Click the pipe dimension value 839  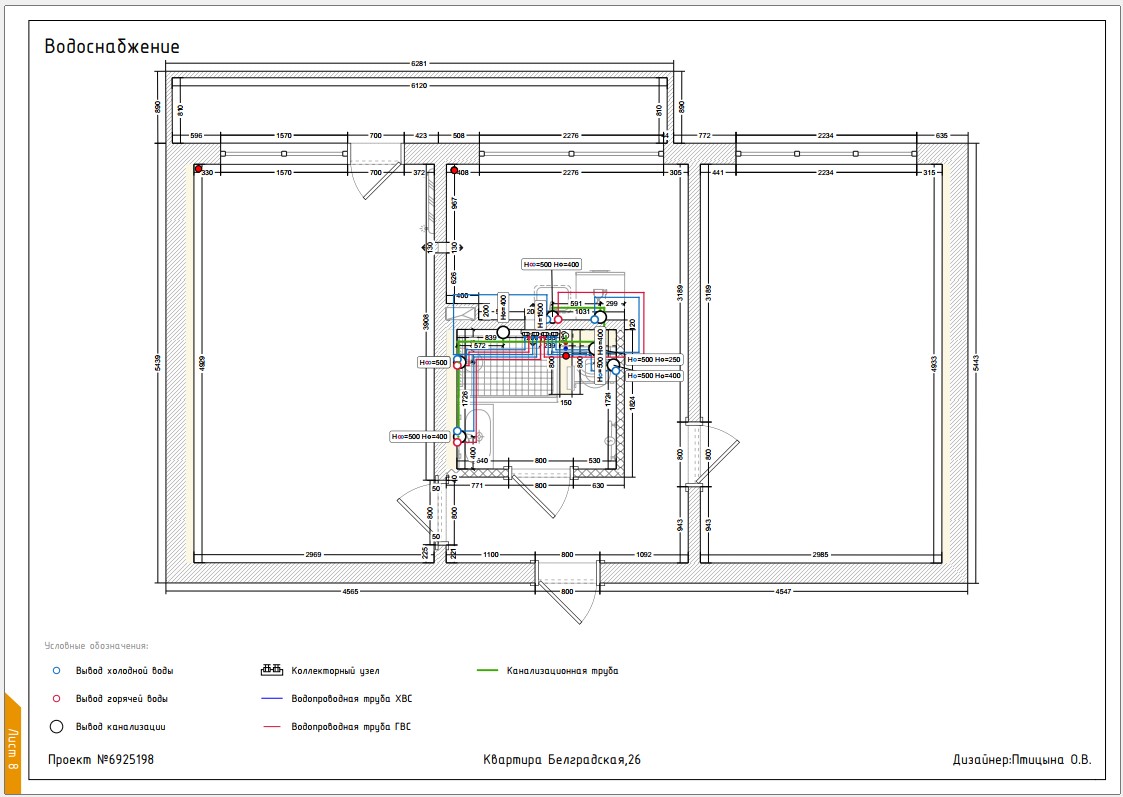click(x=491, y=337)
